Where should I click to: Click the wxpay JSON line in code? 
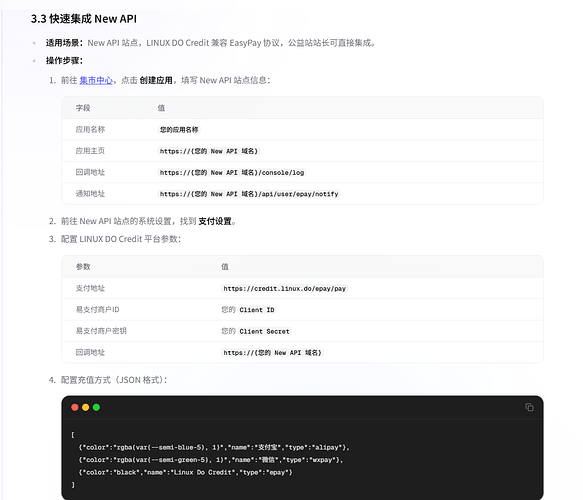210,460
